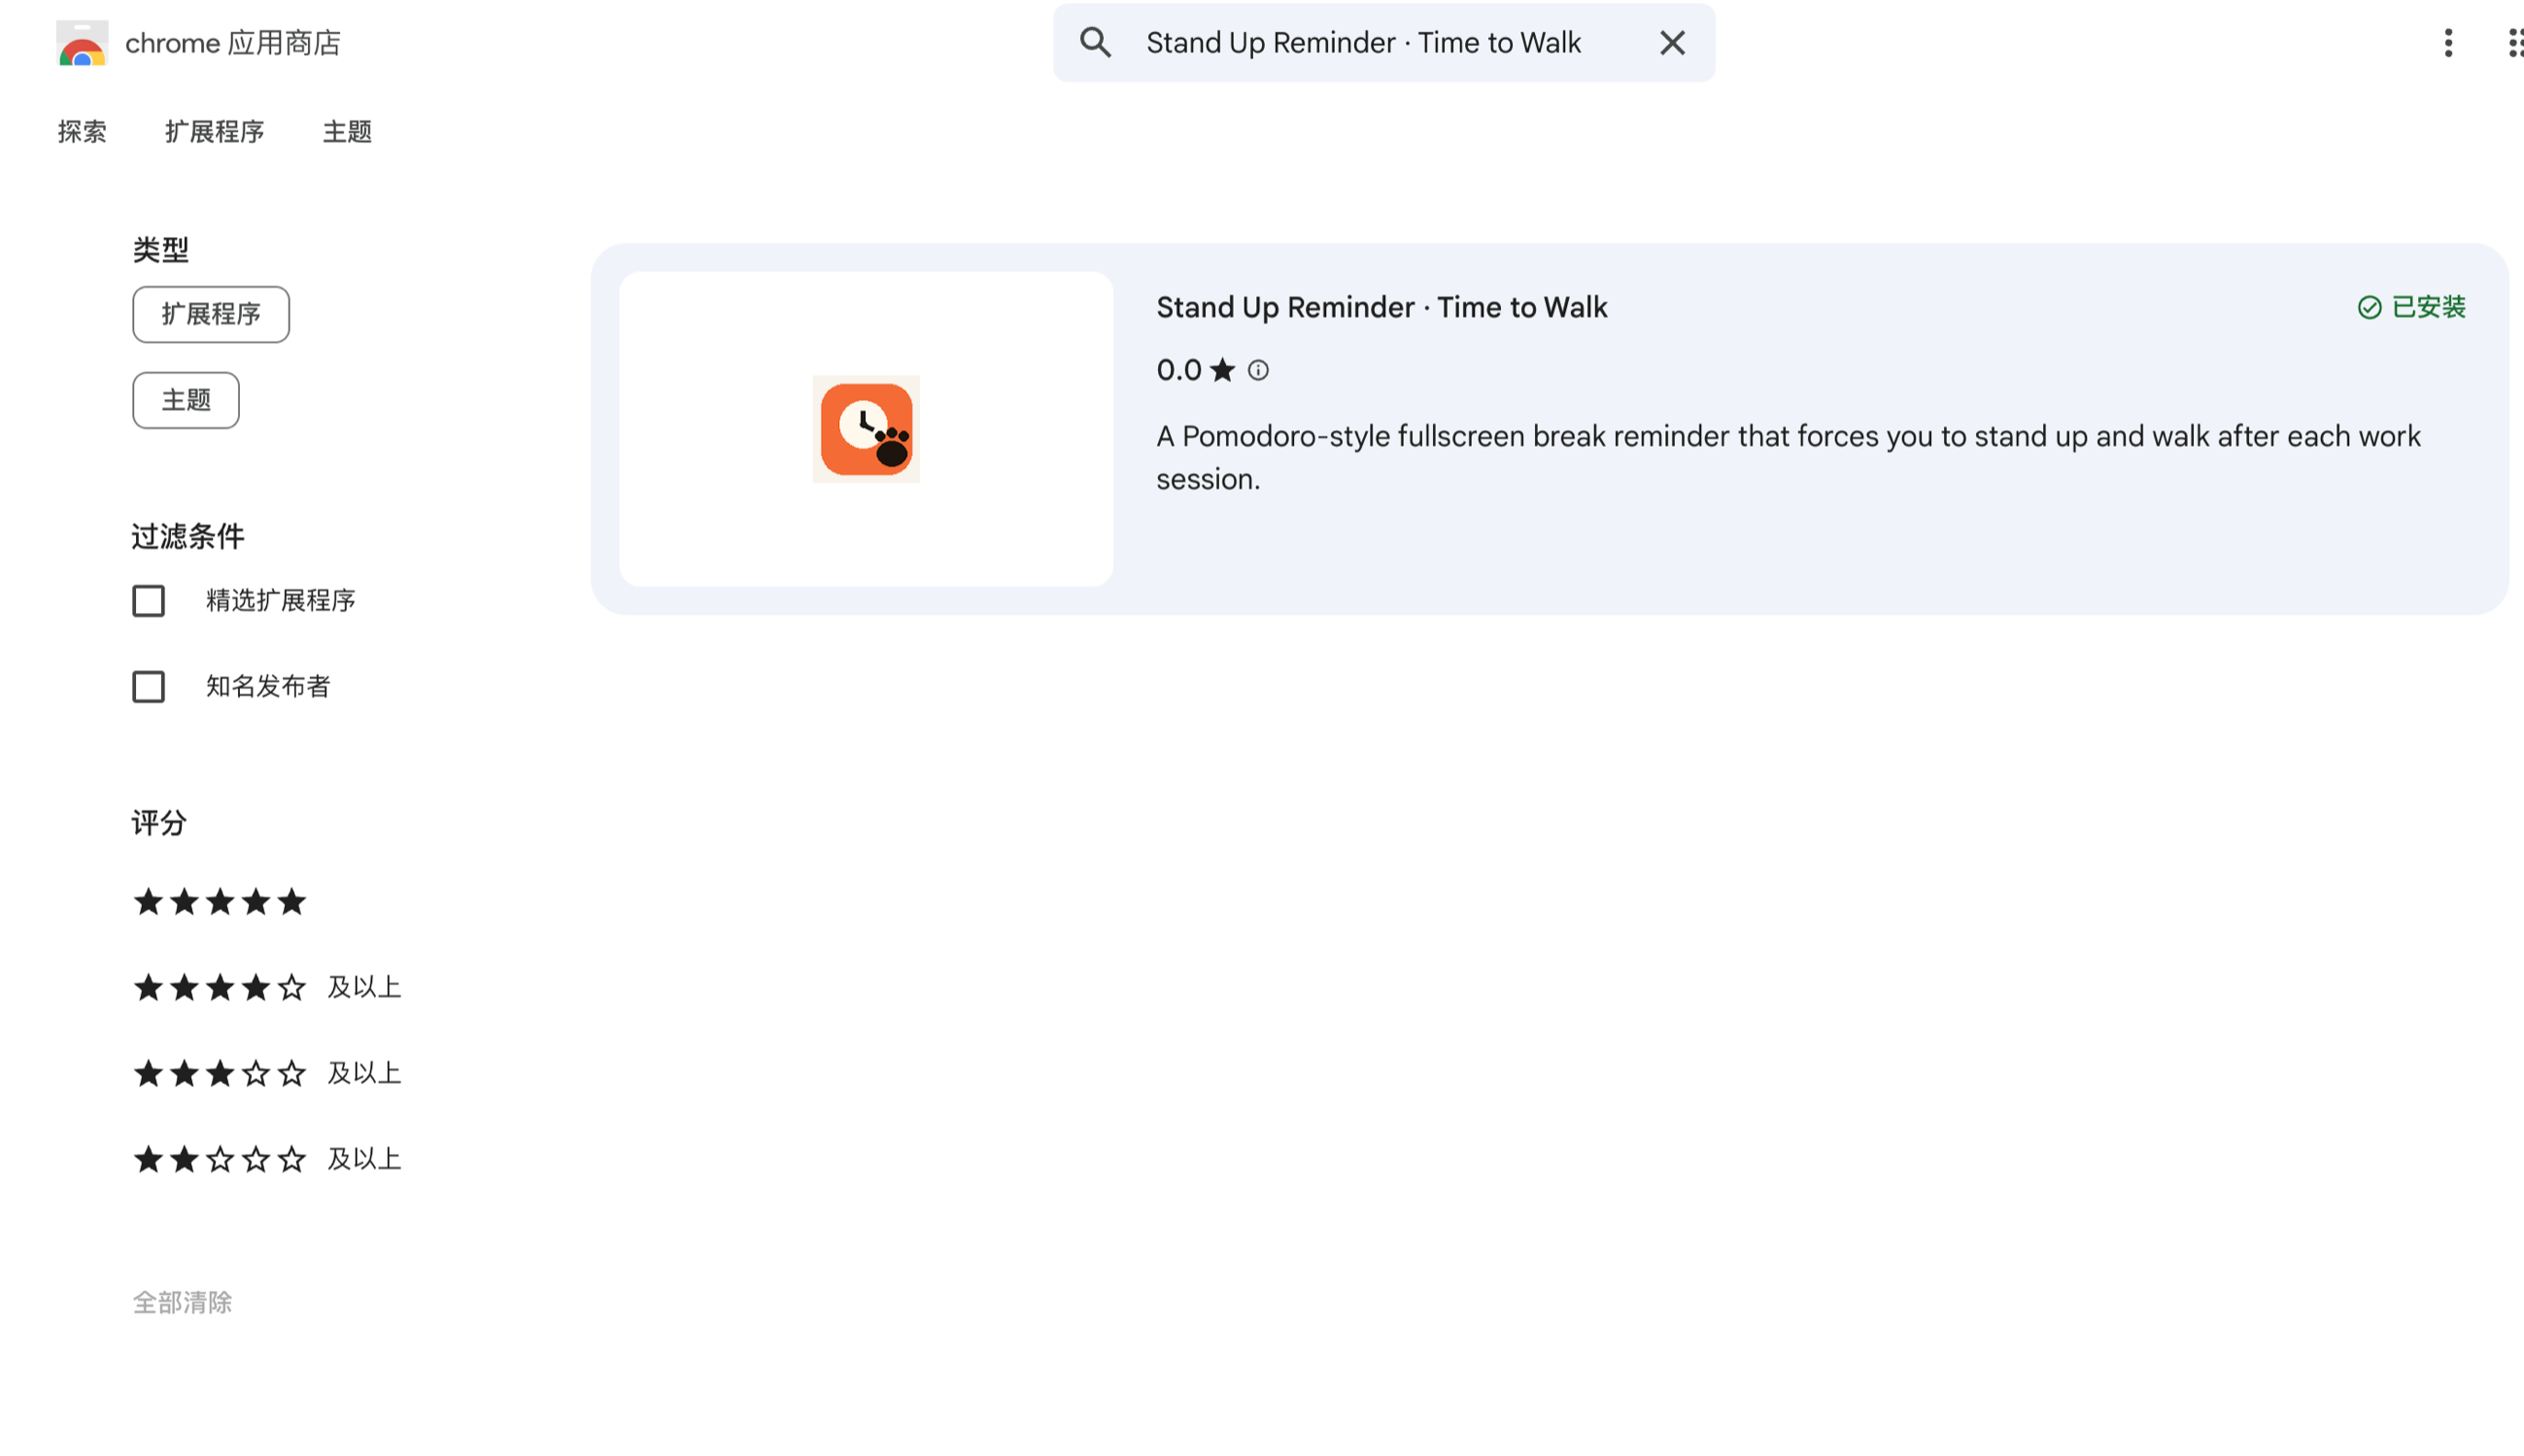2524x1456 pixels.
Task: Clear the search field with the X icon
Action: [x=1672, y=43]
